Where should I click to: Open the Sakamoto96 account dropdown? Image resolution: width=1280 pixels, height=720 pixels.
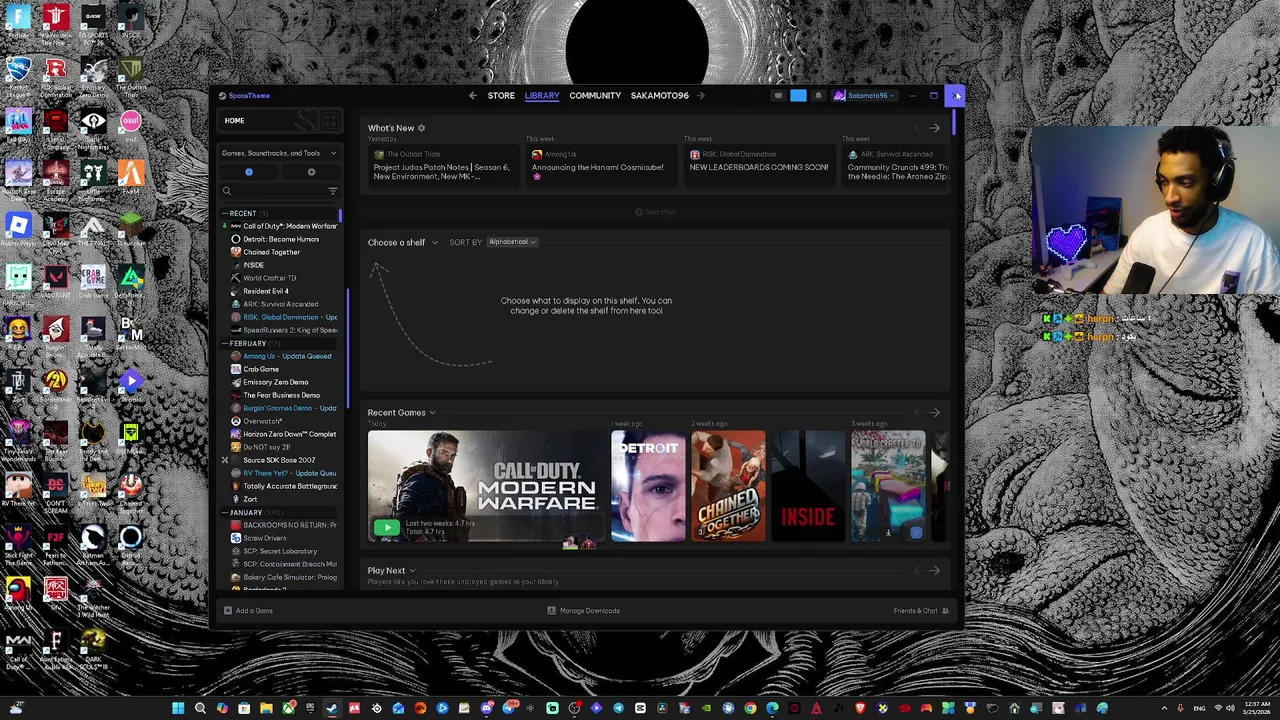[x=864, y=96]
